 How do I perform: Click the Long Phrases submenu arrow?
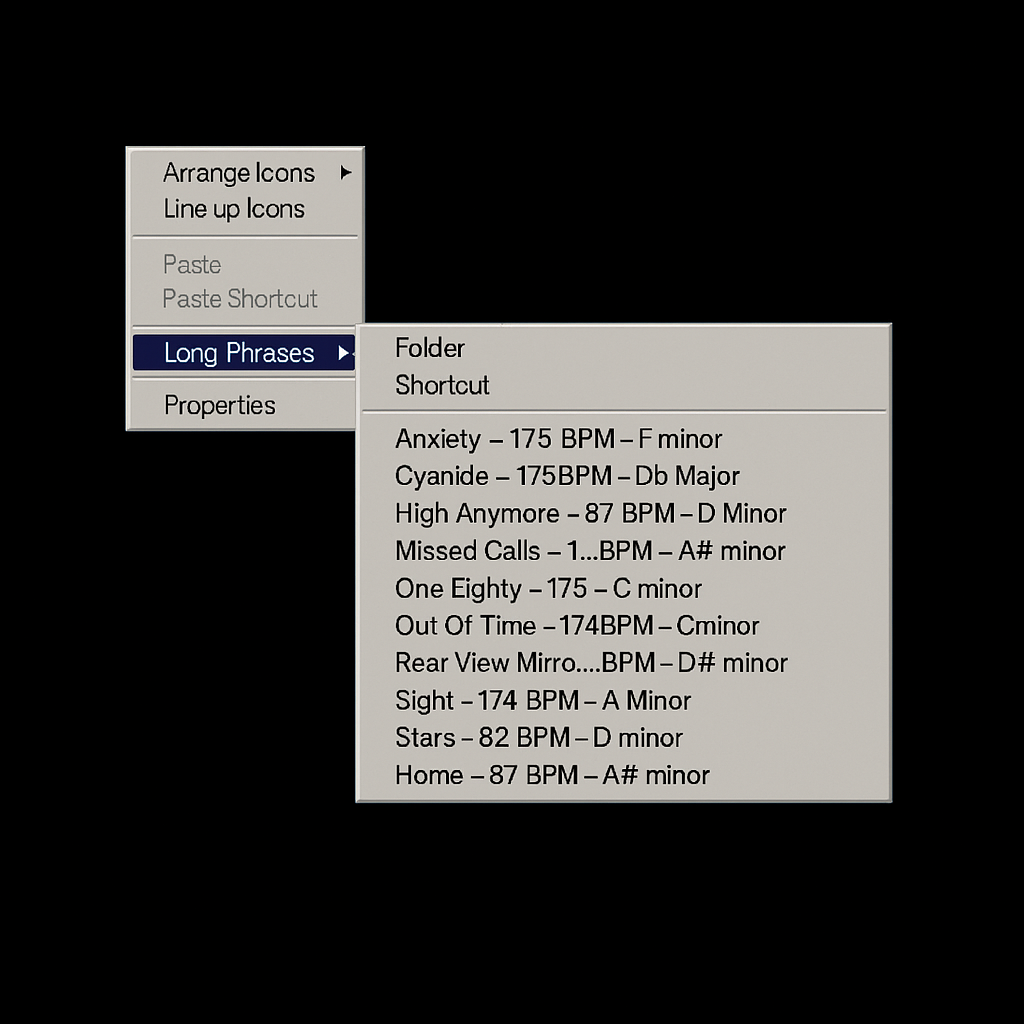coord(343,353)
